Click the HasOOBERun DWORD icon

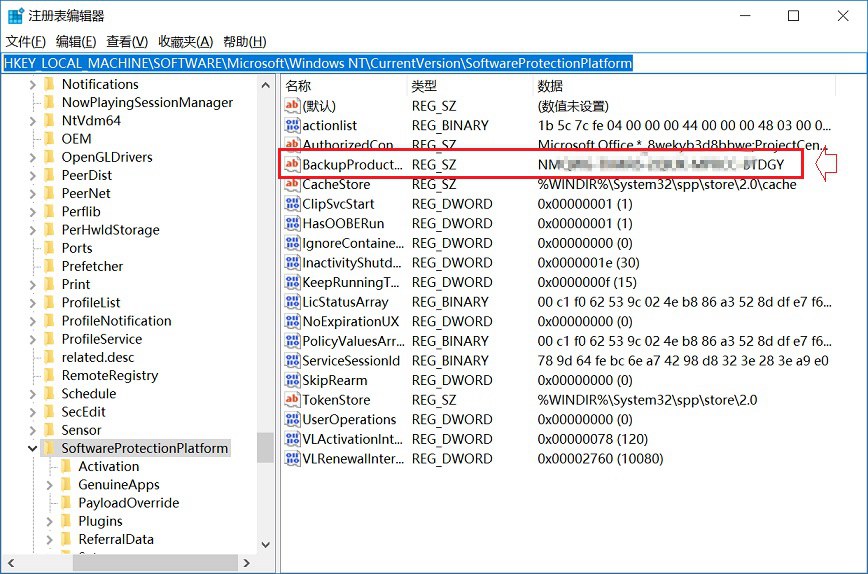click(x=292, y=223)
